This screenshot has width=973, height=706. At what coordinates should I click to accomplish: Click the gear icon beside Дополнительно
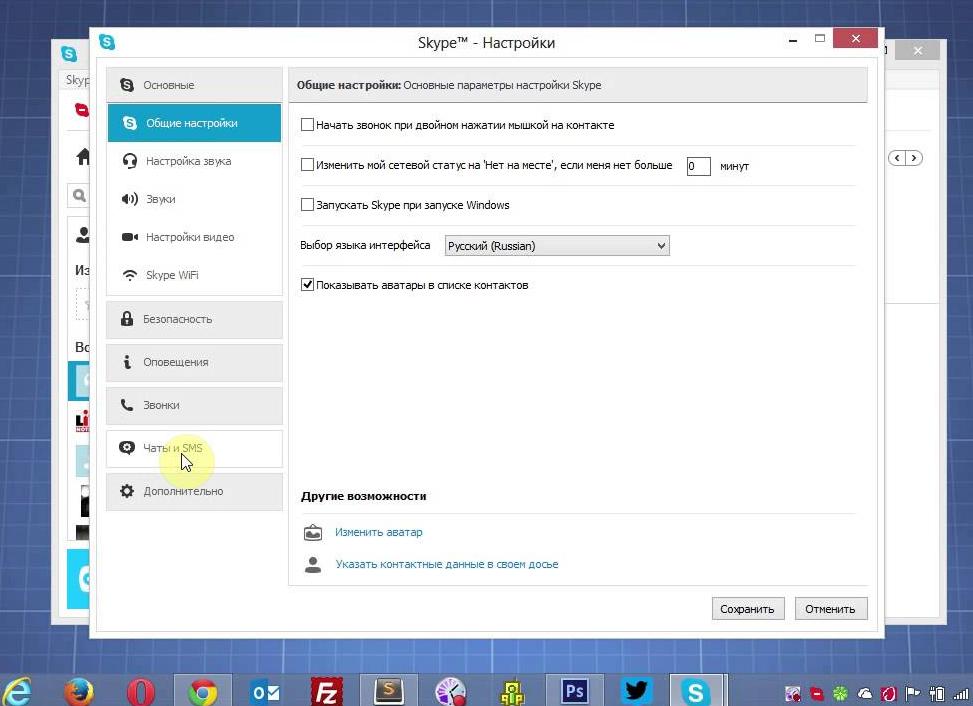pos(127,491)
